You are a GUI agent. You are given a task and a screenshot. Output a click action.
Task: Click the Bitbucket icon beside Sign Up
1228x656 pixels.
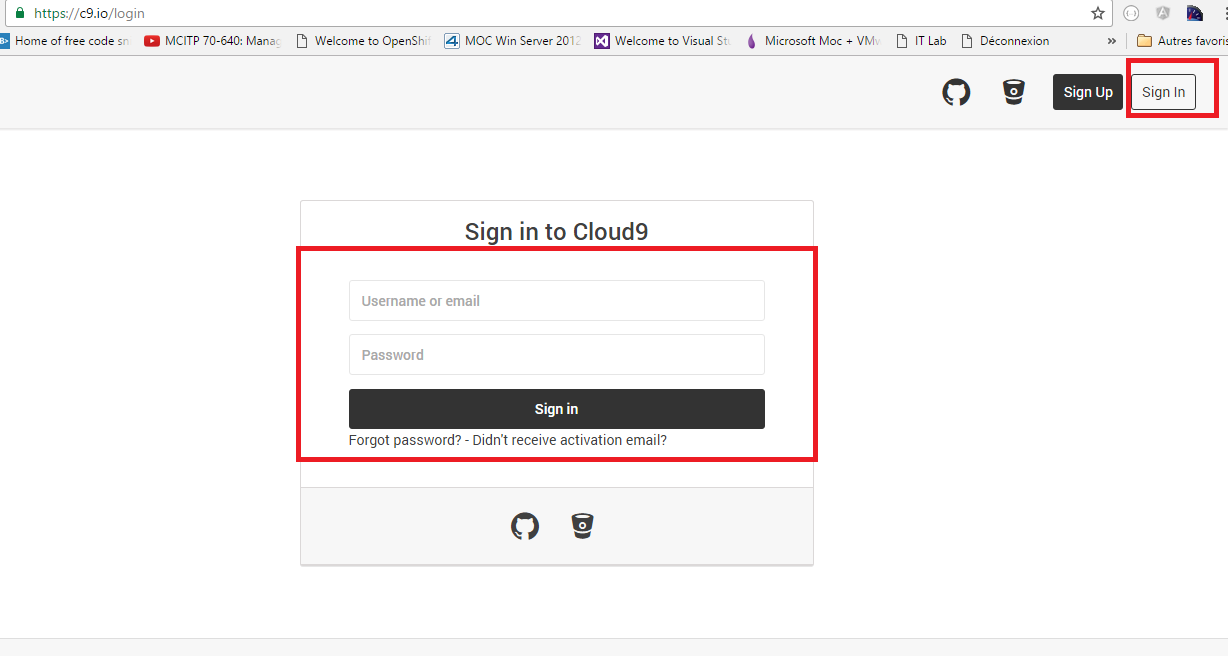pyautogui.click(x=1014, y=92)
